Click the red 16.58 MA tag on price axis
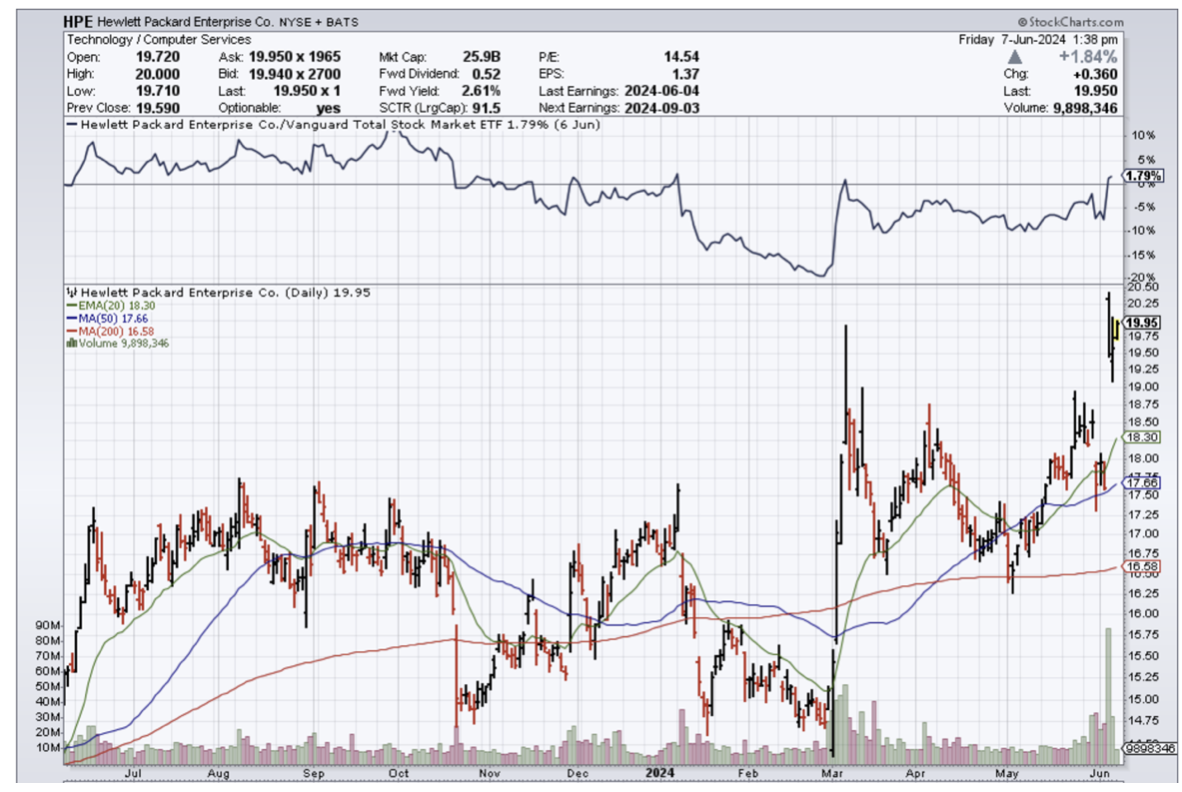 coord(1141,566)
